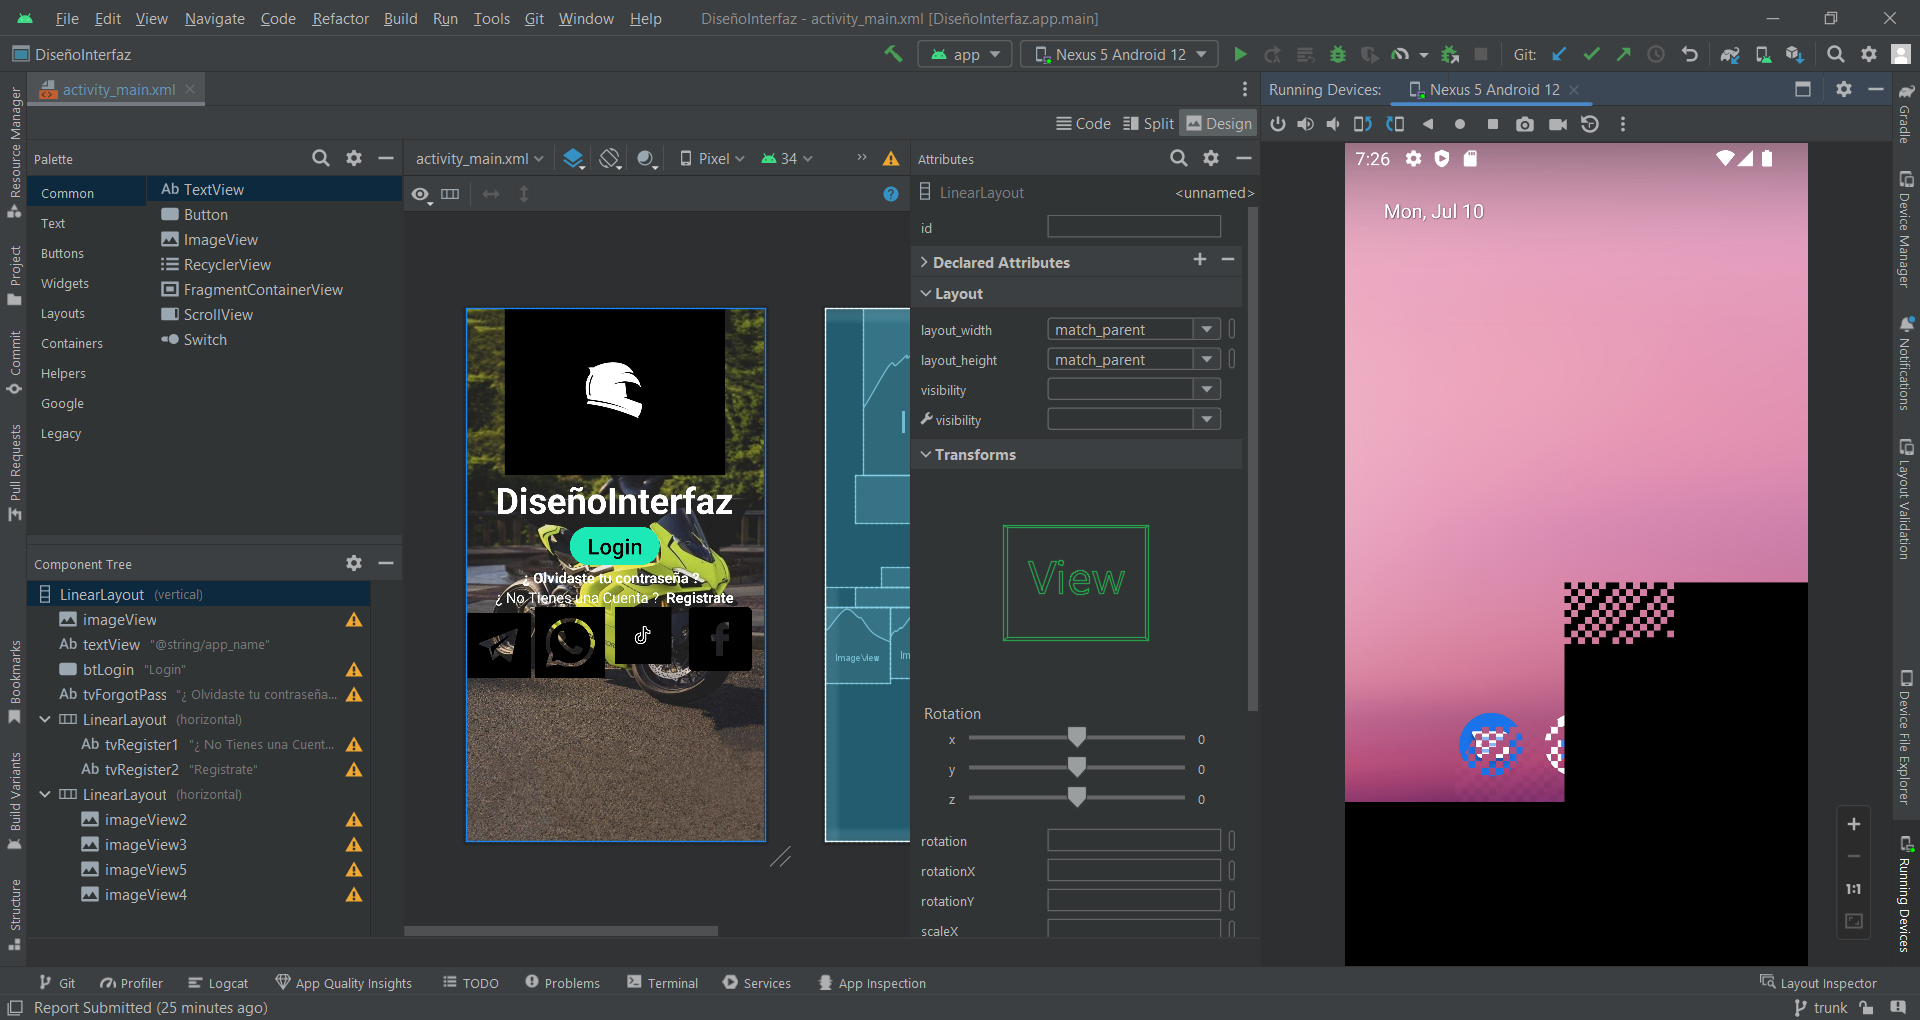
Task: Open the layout warnings triangle icon
Action: 891,158
